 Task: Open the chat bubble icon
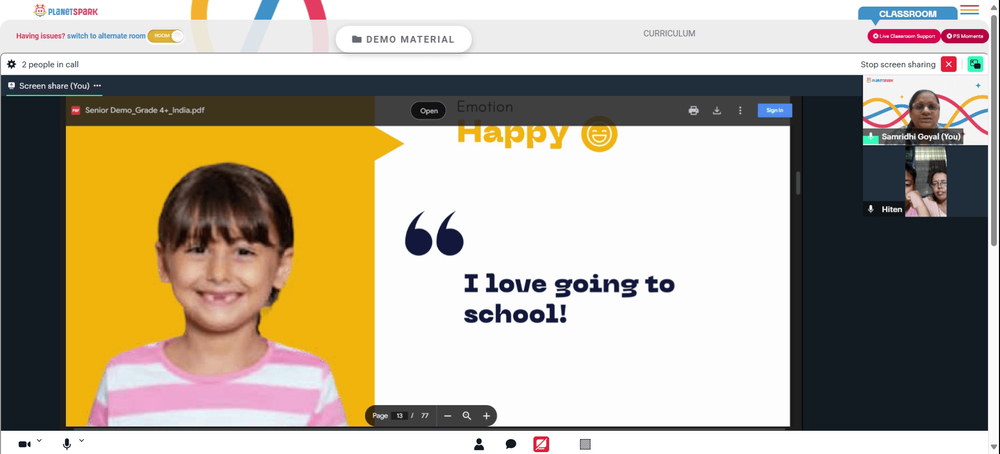pyautogui.click(x=511, y=444)
